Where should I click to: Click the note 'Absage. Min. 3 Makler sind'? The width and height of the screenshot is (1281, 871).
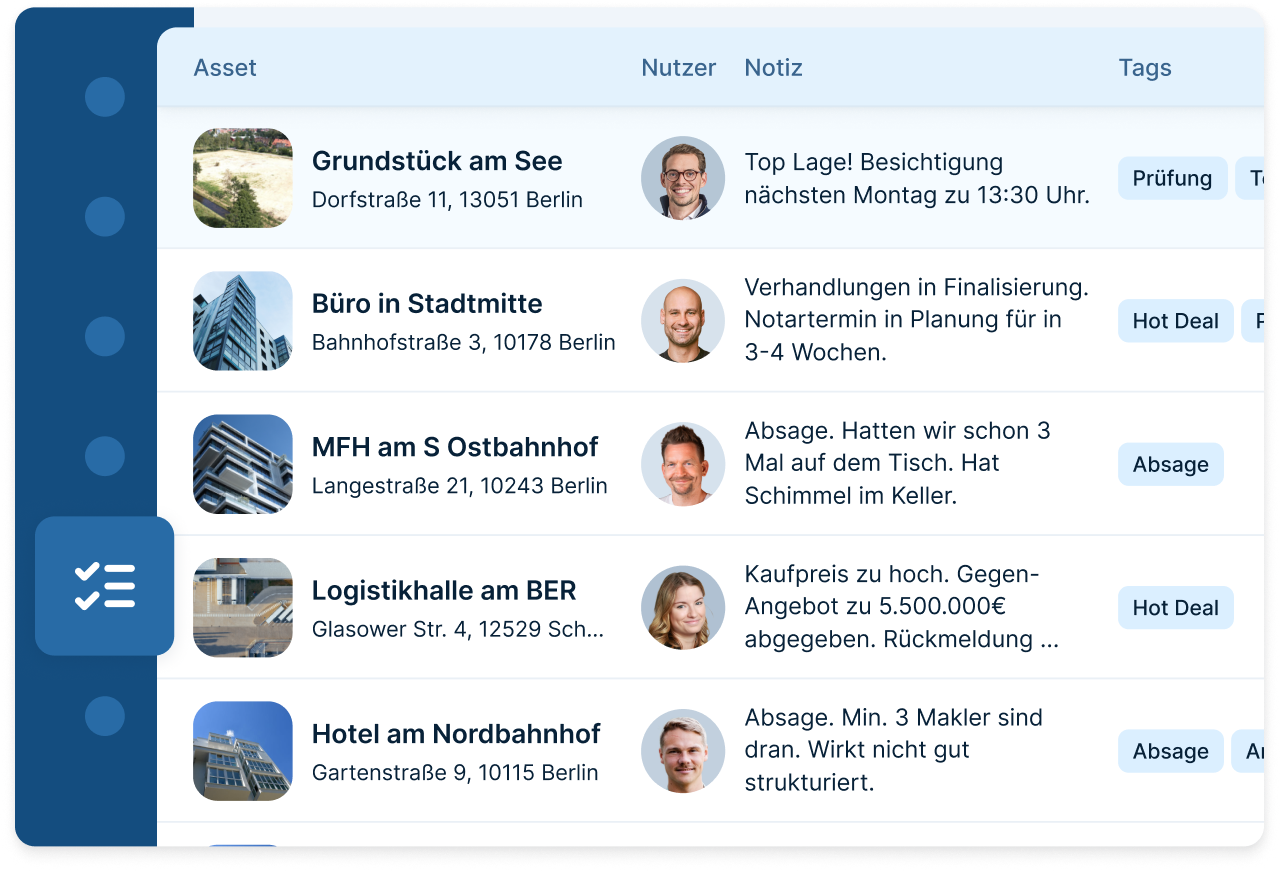click(893, 750)
